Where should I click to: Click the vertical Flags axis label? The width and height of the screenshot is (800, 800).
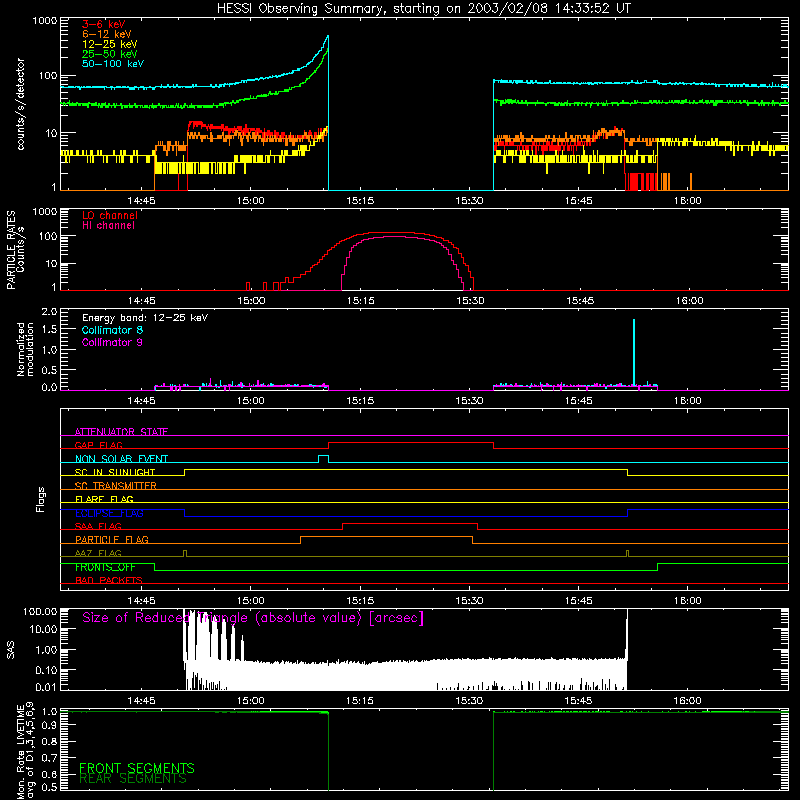tap(40, 499)
